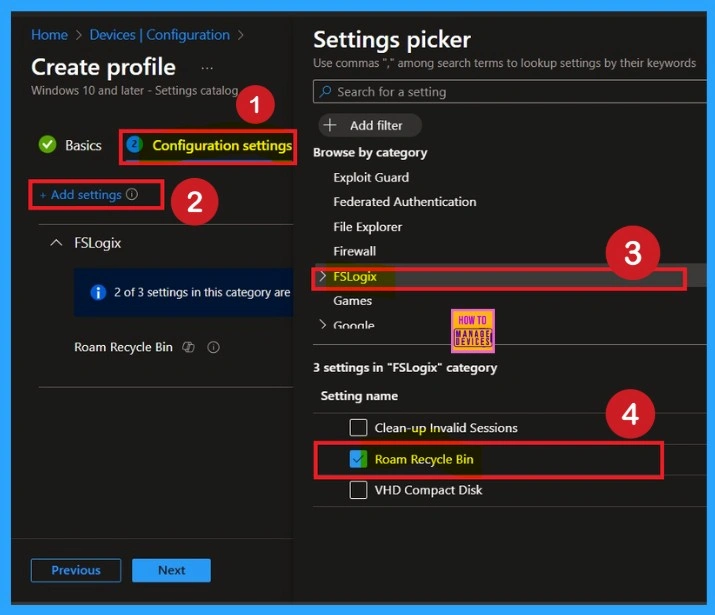Expand the FSLogix category chevron in picker
The width and height of the screenshot is (715, 615).
coord(322,277)
